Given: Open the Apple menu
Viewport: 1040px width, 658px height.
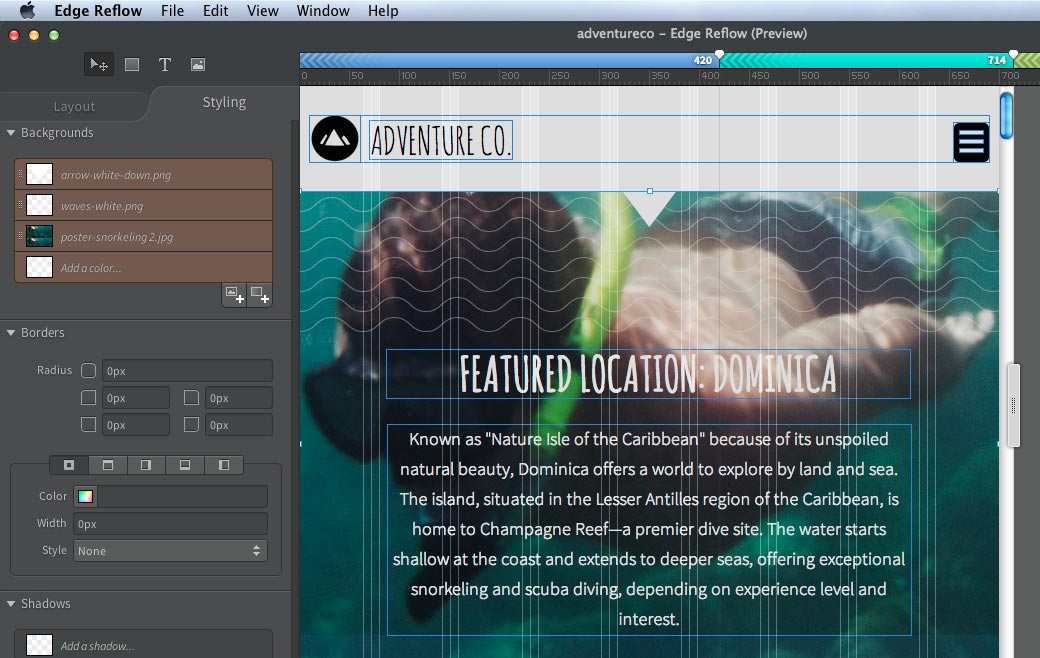Looking at the screenshot, I should click(27, 11).
